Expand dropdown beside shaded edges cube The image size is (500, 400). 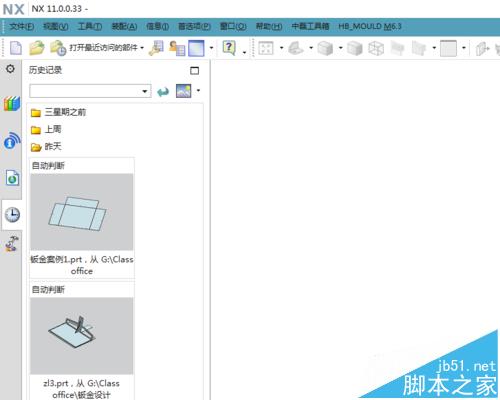[341, 48]
